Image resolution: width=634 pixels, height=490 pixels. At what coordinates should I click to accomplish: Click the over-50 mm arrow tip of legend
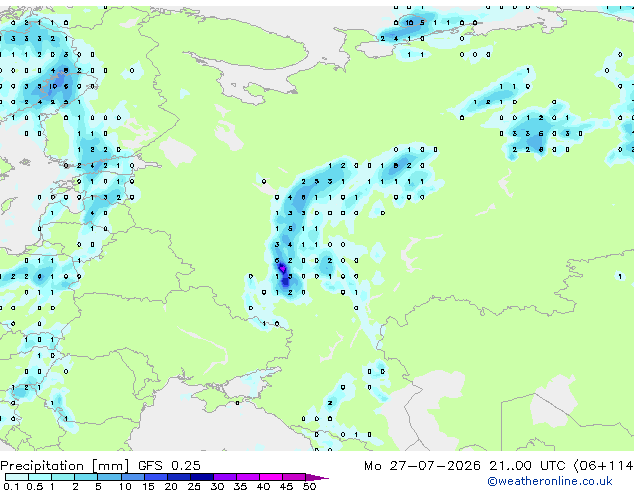point(317,477)
